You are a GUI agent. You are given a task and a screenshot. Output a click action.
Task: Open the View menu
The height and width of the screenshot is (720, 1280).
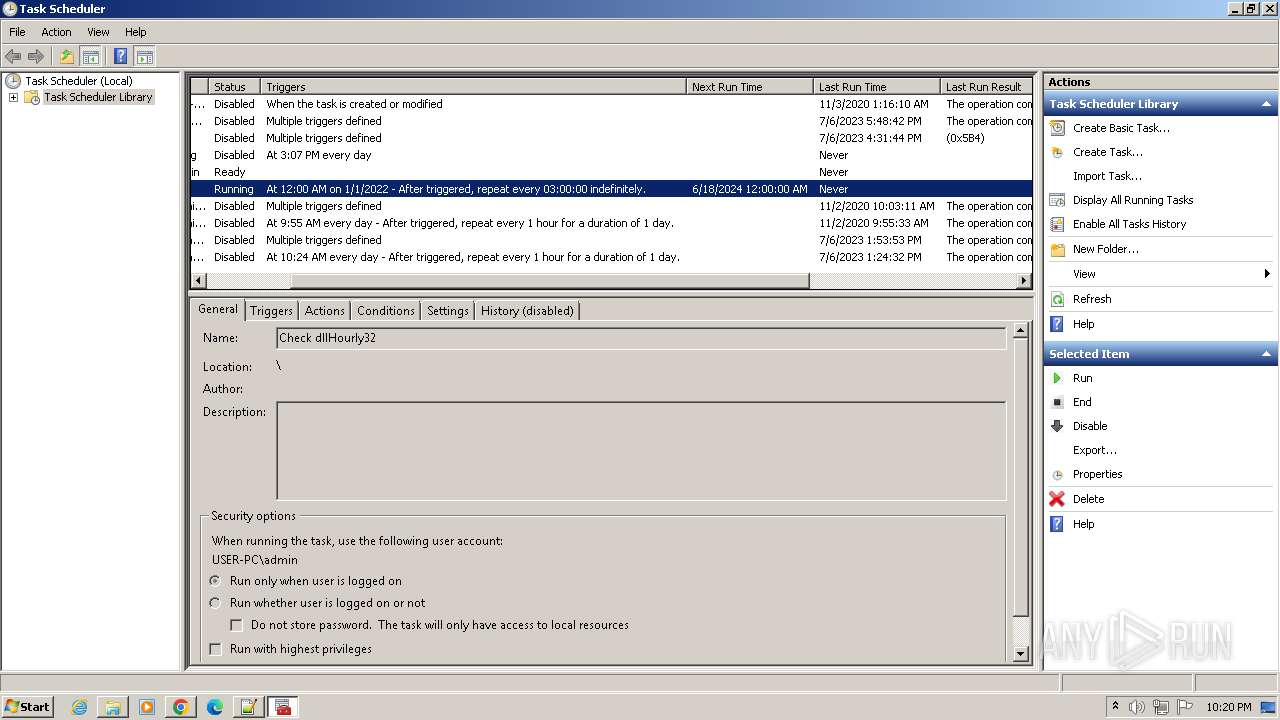click(98, 32)
